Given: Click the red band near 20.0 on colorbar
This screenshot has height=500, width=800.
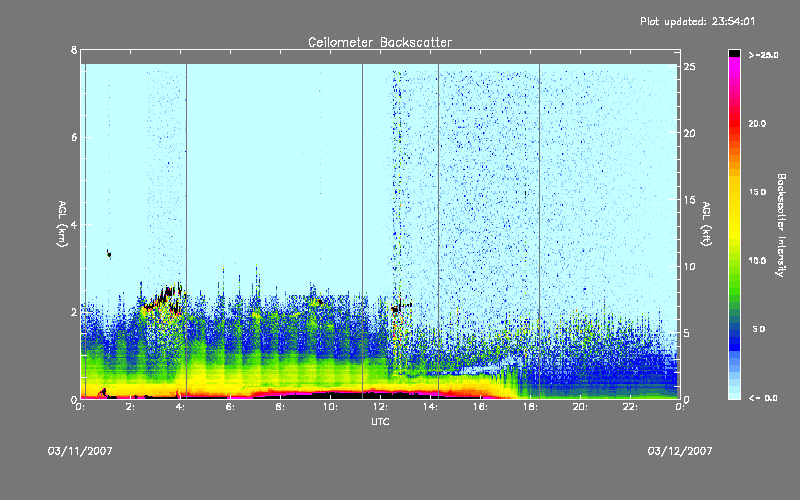Looking at the screenshot, I should coord(734,125).
